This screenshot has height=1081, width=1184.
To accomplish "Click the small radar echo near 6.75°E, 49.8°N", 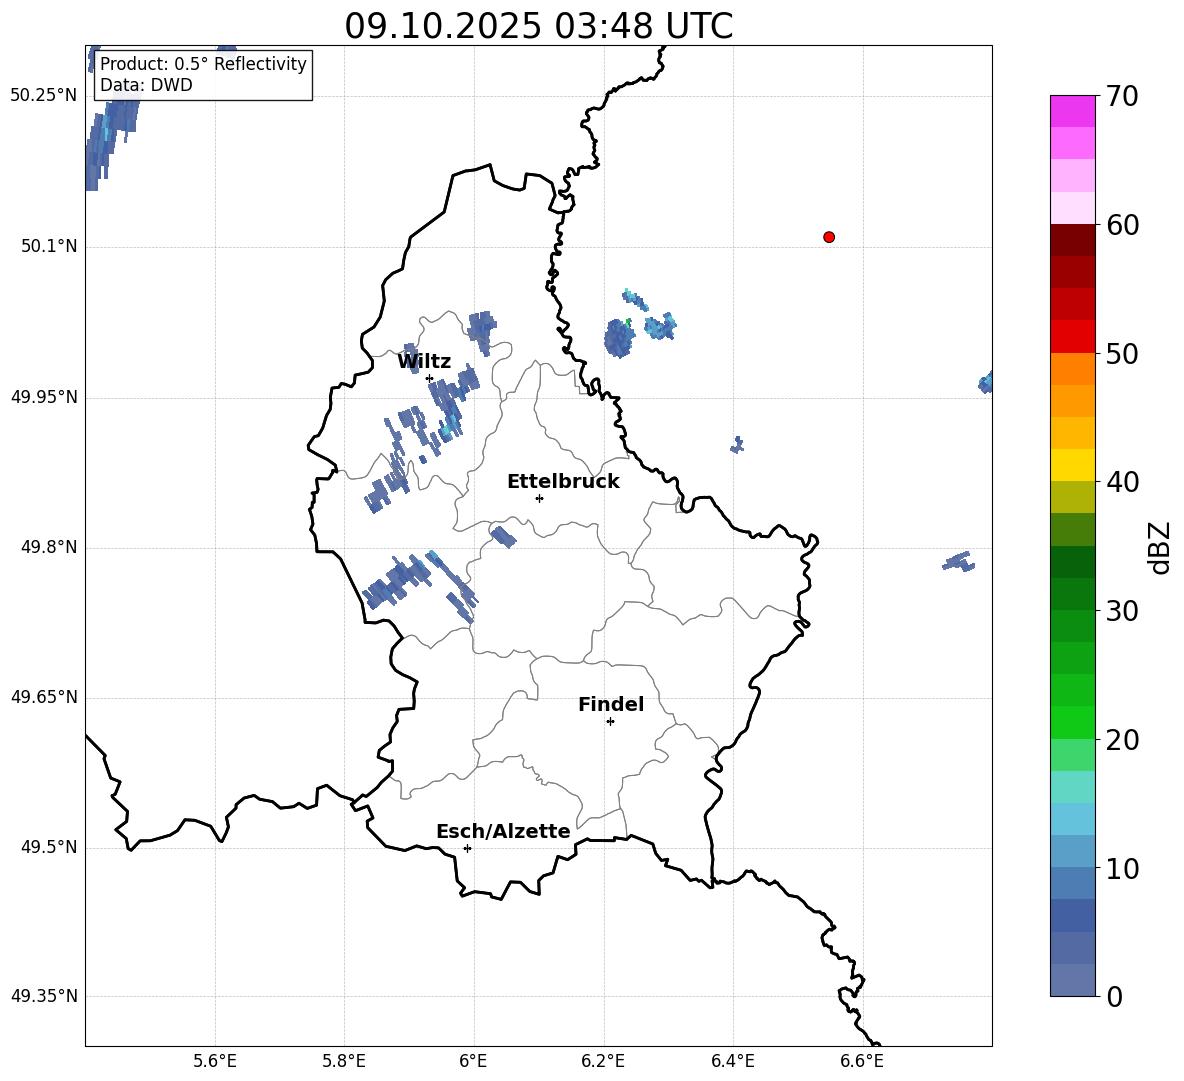I will [959, 562].
